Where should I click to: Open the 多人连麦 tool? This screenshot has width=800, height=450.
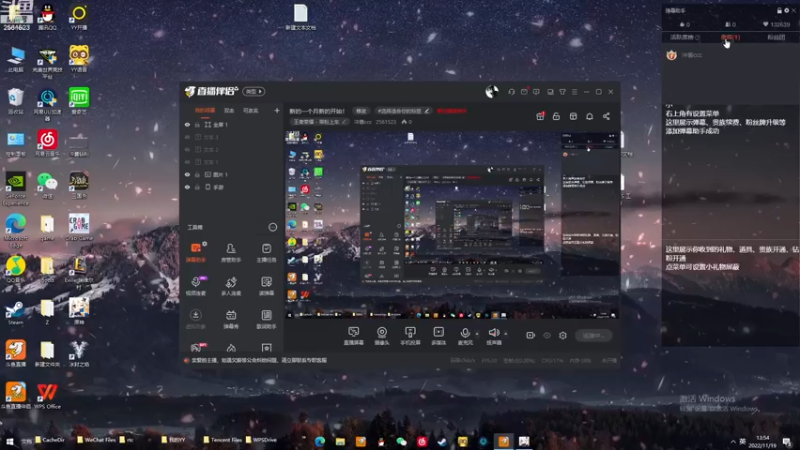click(x=231, y=286)
